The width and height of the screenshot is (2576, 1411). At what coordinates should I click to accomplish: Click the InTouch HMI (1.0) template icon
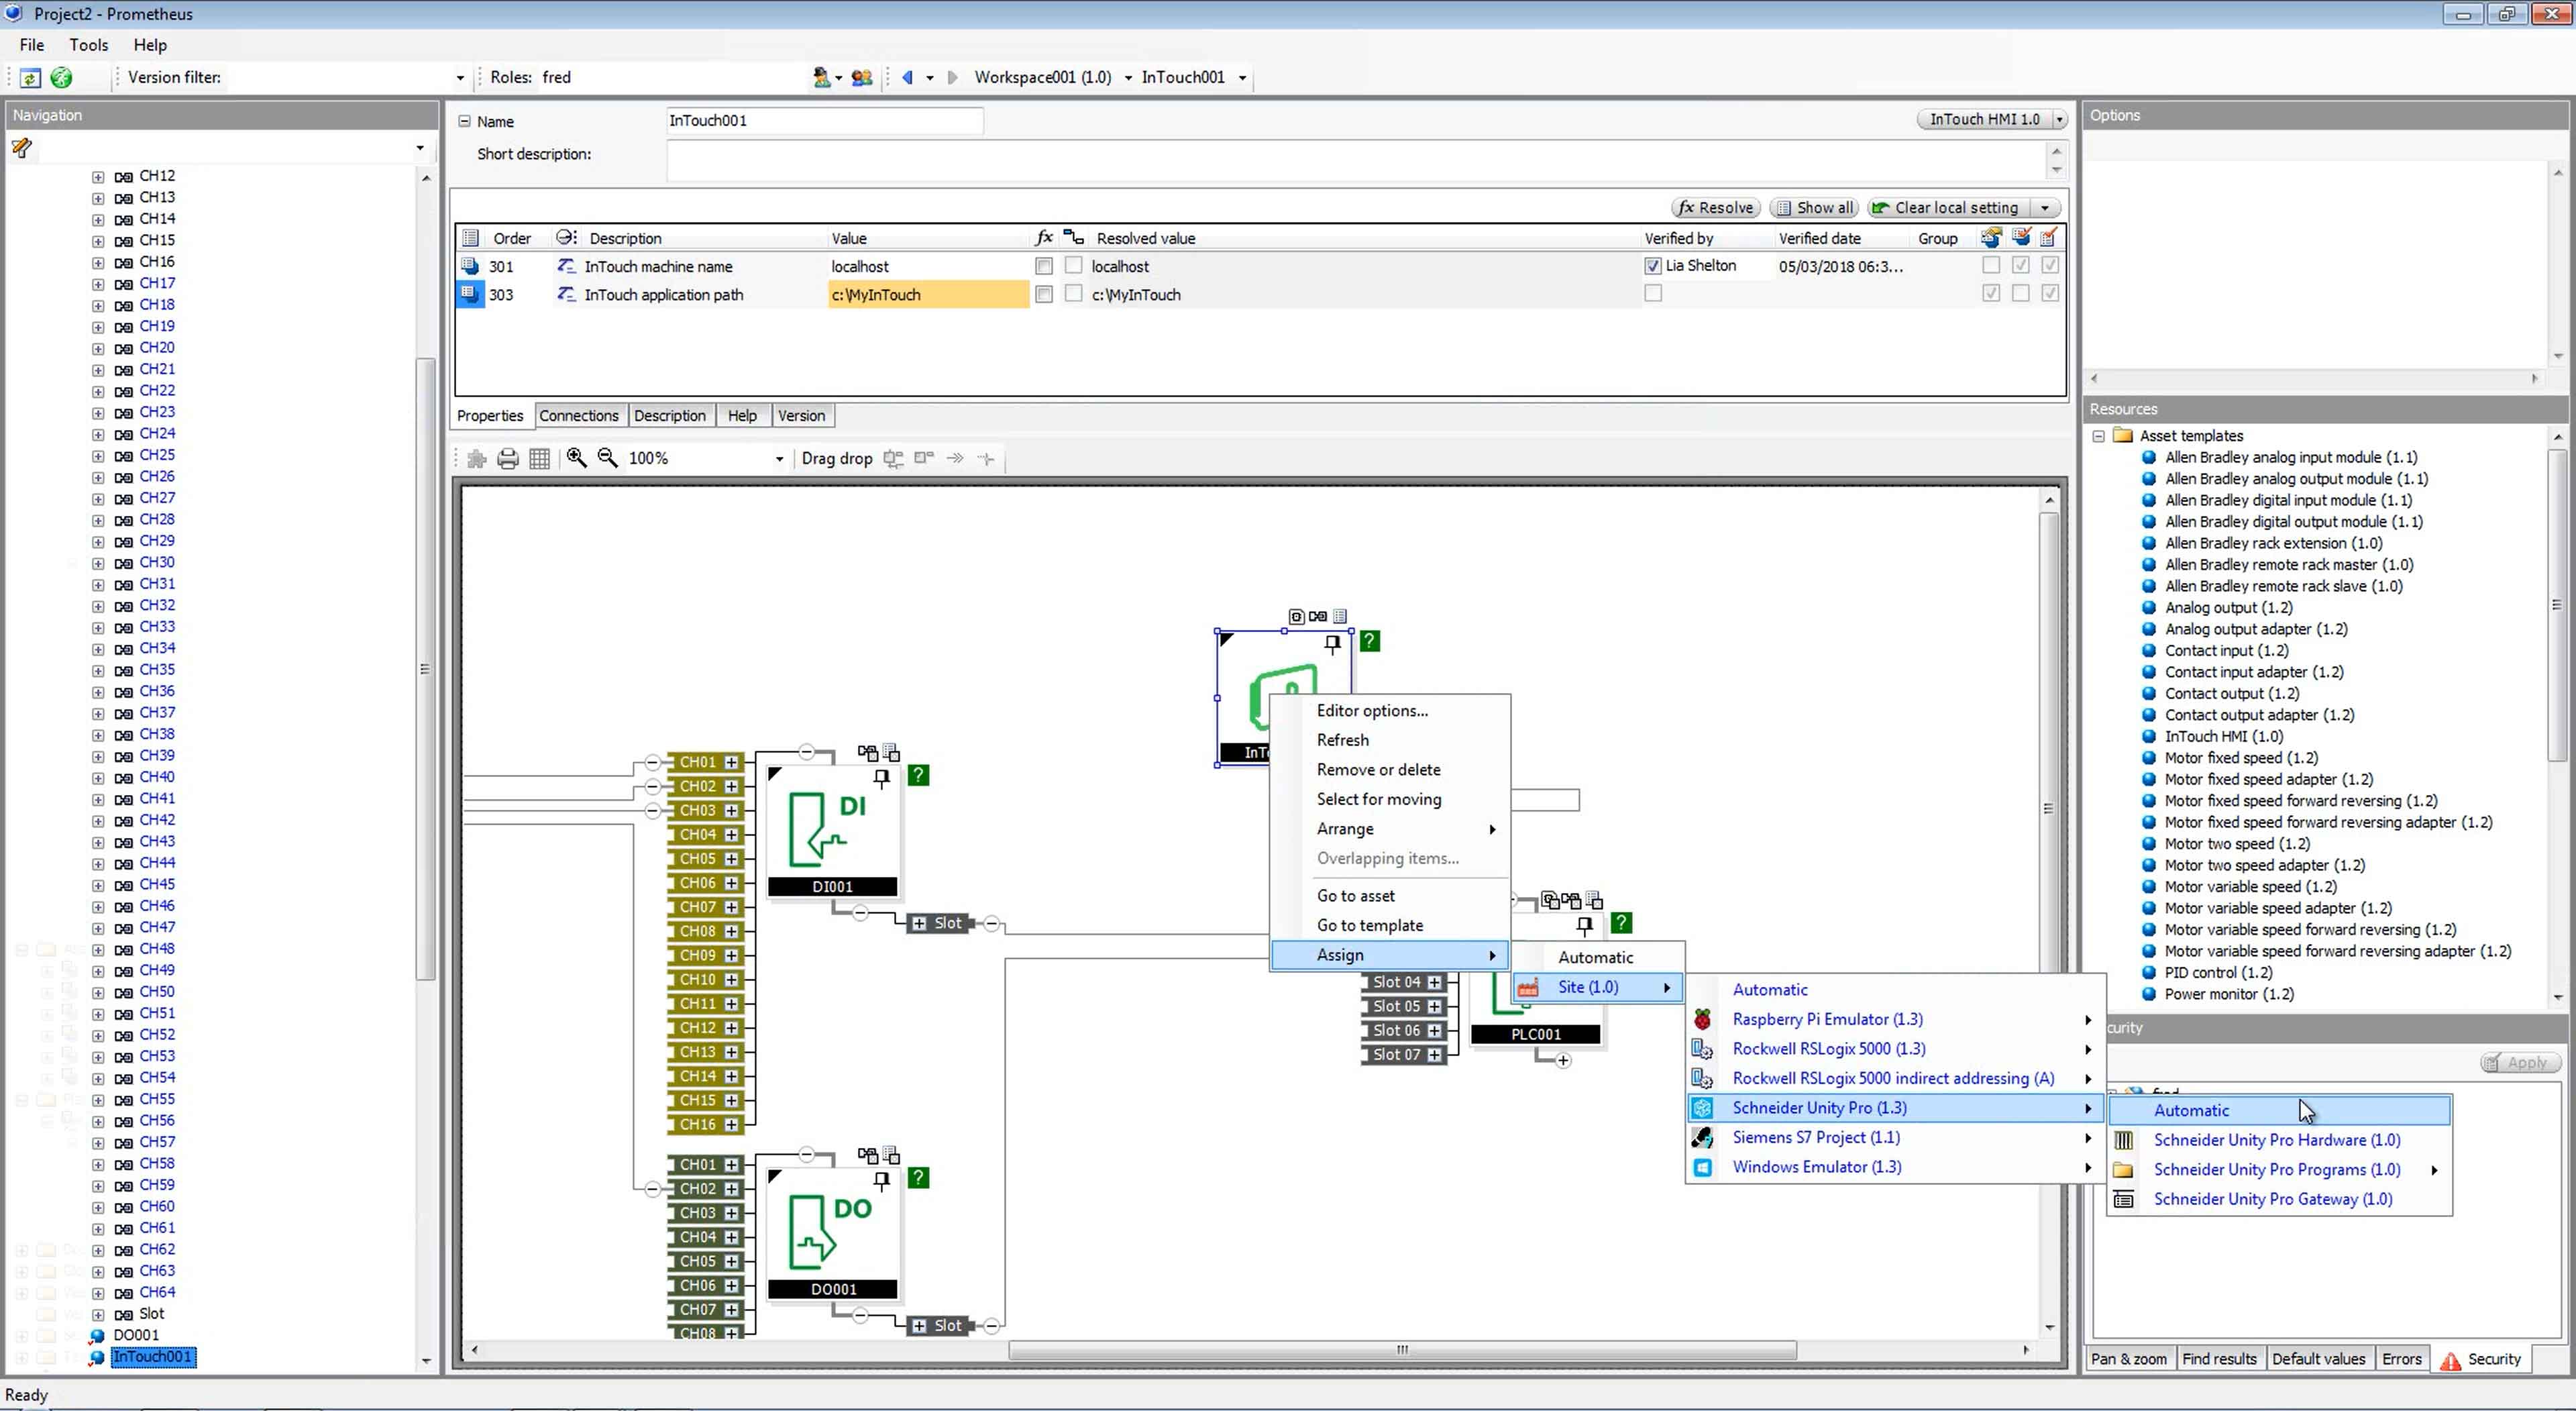[2148, 736]
